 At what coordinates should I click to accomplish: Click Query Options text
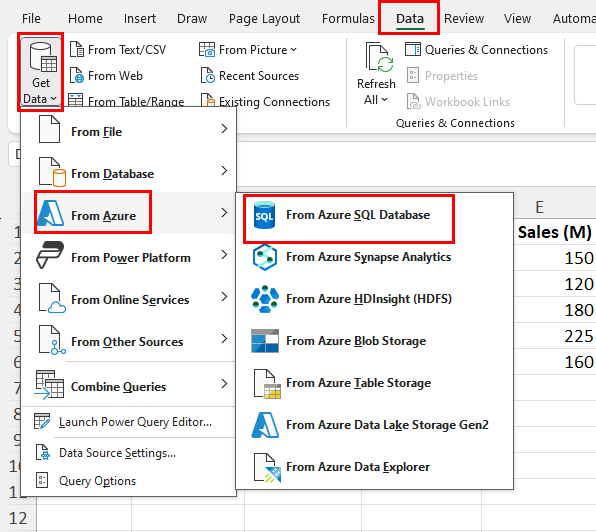pos(97,481)
